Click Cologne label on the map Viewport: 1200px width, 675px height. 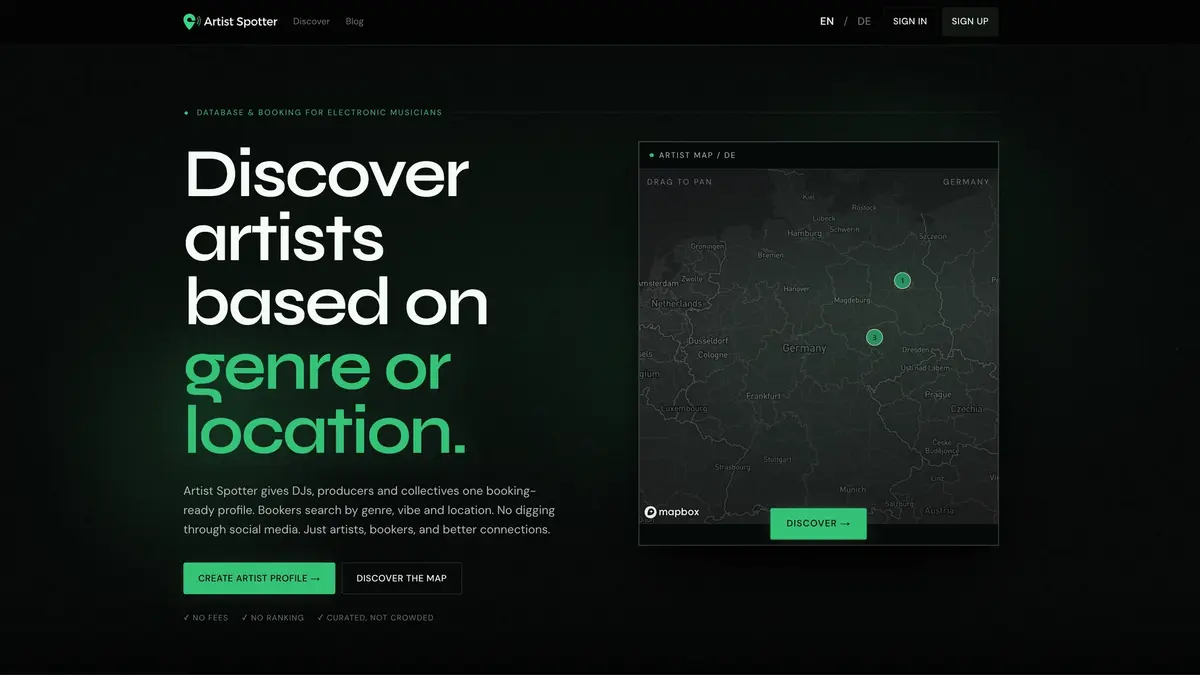[x=713, y=355]
